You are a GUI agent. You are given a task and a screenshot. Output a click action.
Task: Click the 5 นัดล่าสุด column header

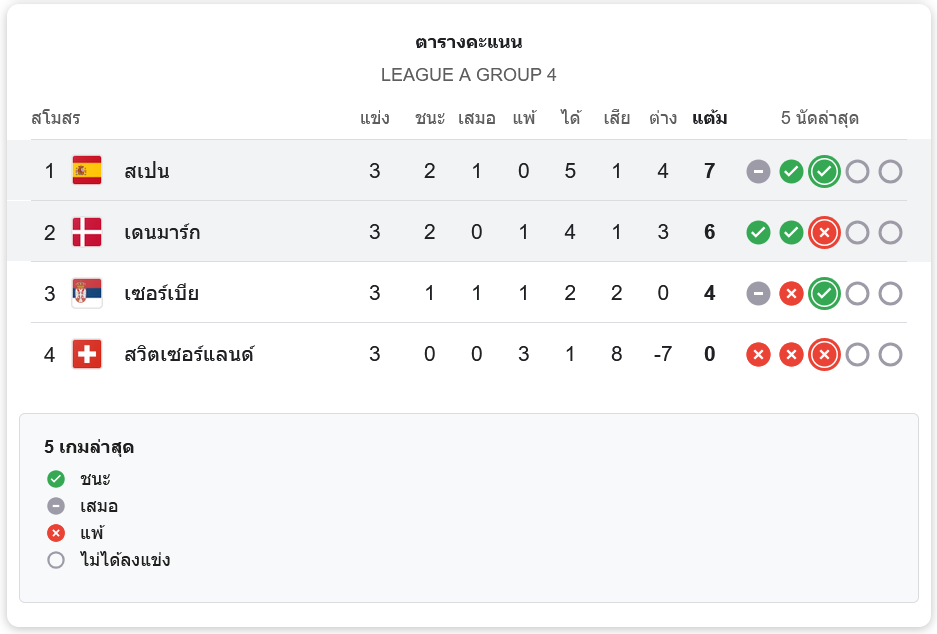click(x=820, y=118)
